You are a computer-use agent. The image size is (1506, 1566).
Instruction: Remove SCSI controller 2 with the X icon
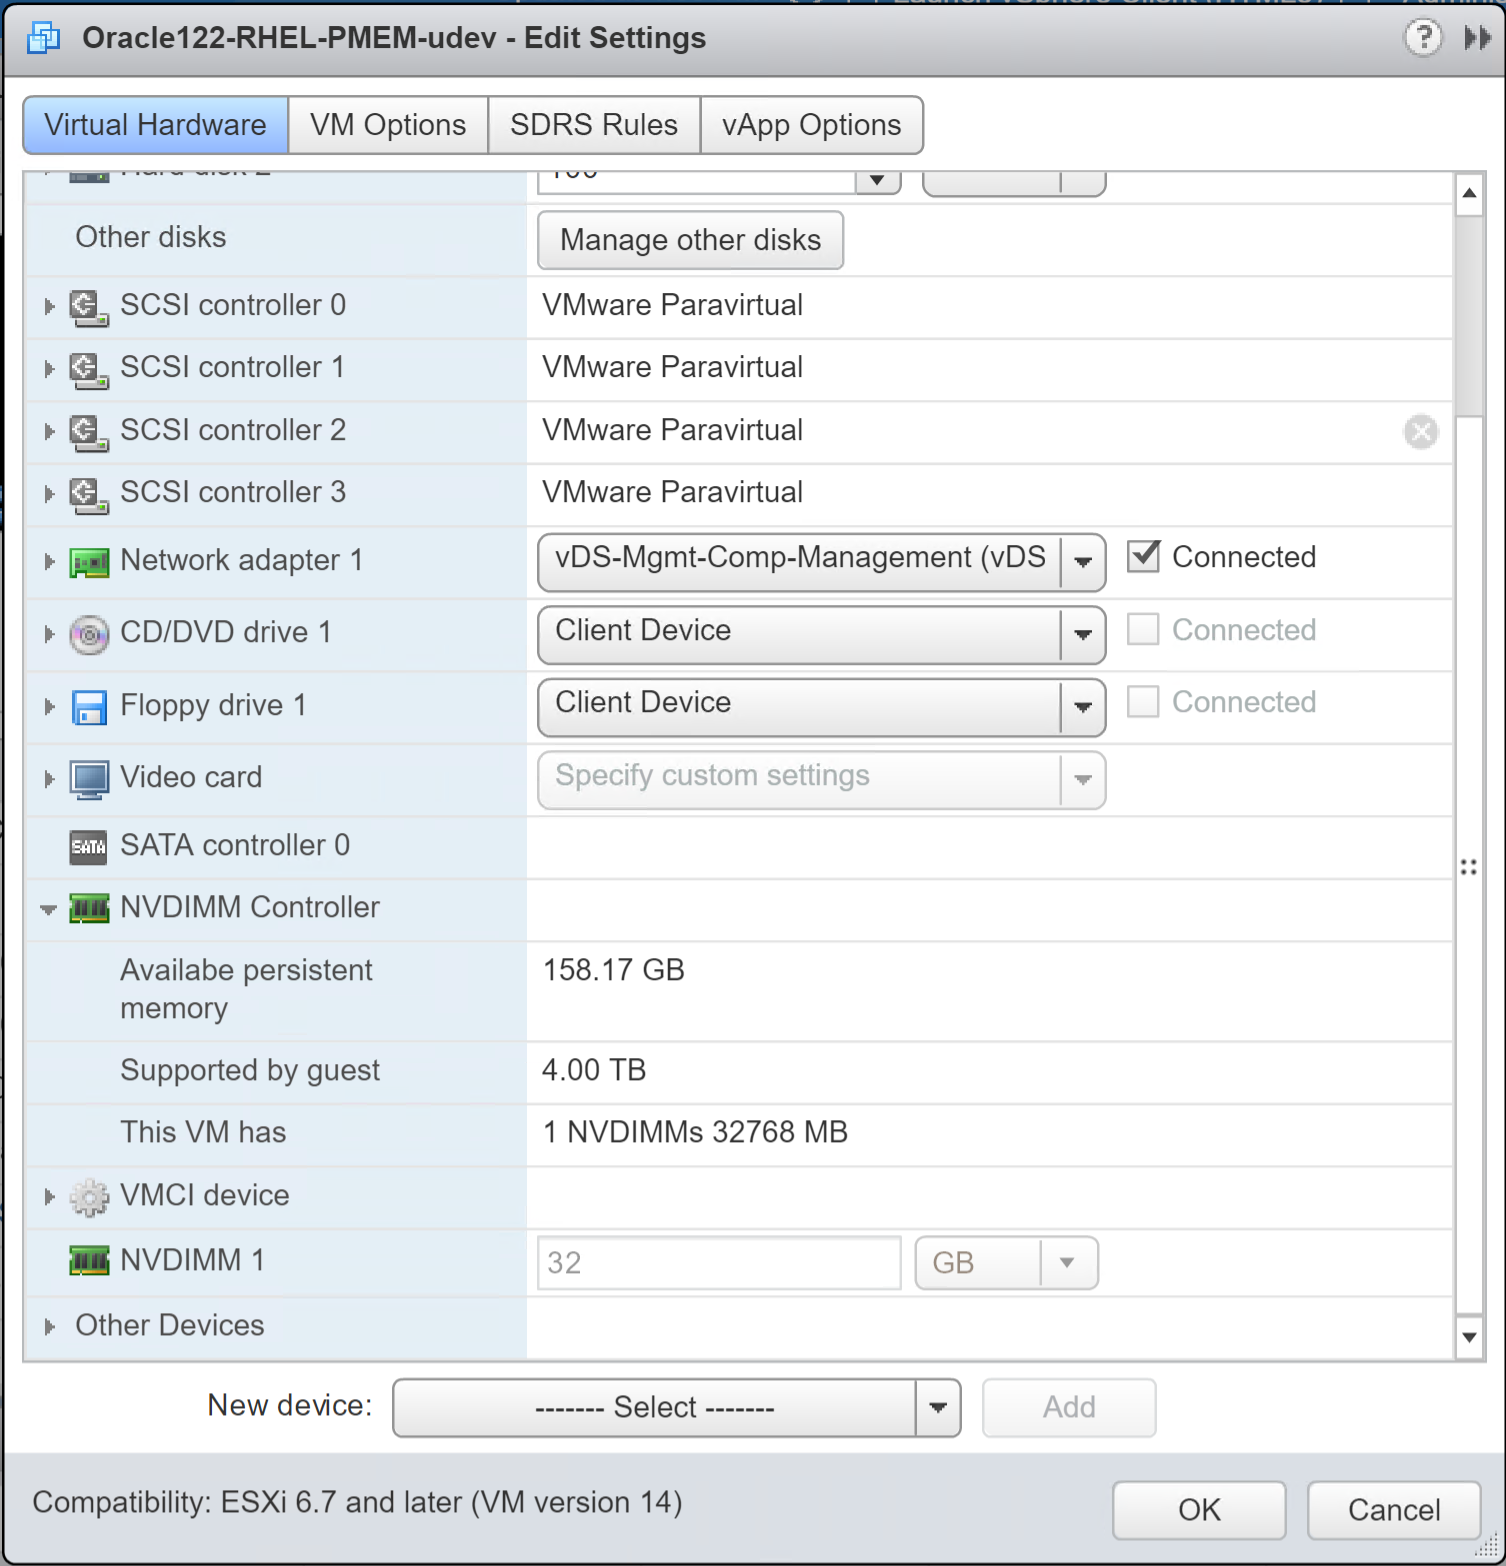[1421, 432]
